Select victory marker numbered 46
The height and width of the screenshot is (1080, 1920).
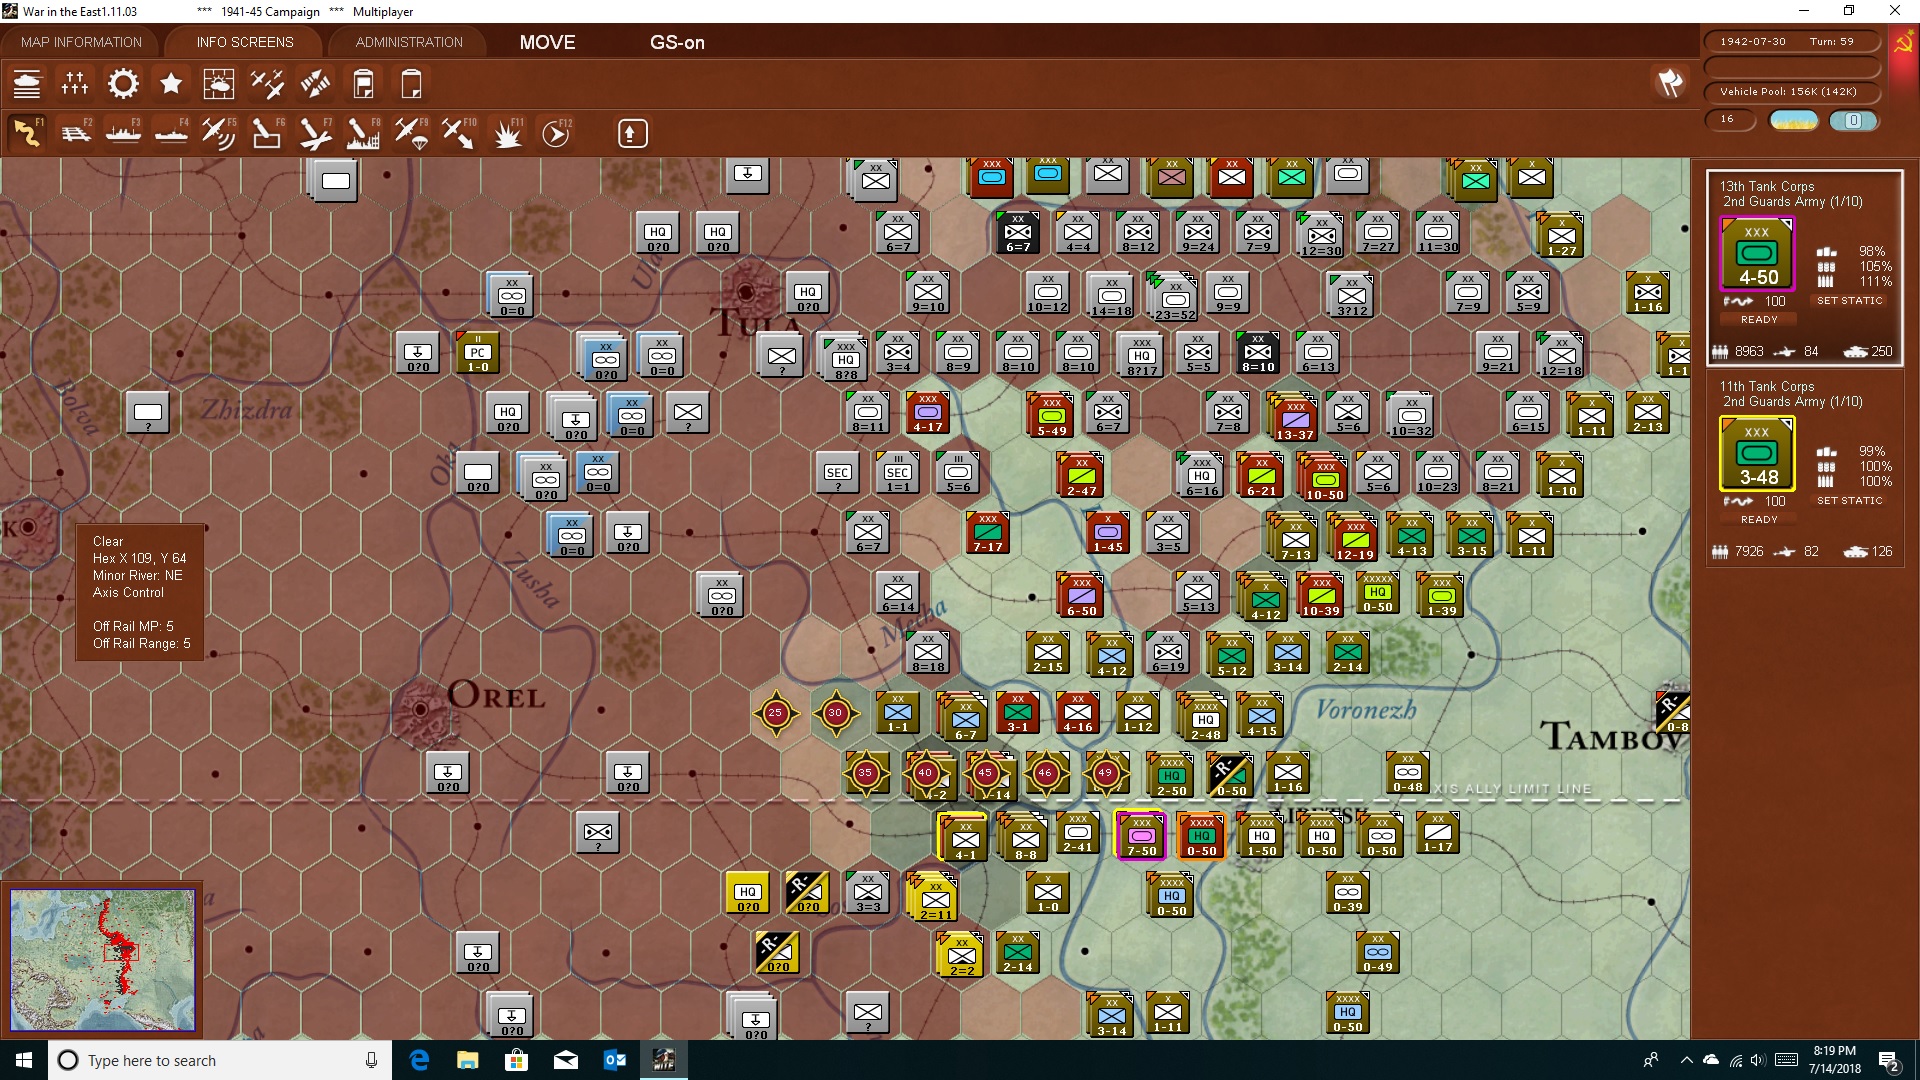click(1046, 773)
